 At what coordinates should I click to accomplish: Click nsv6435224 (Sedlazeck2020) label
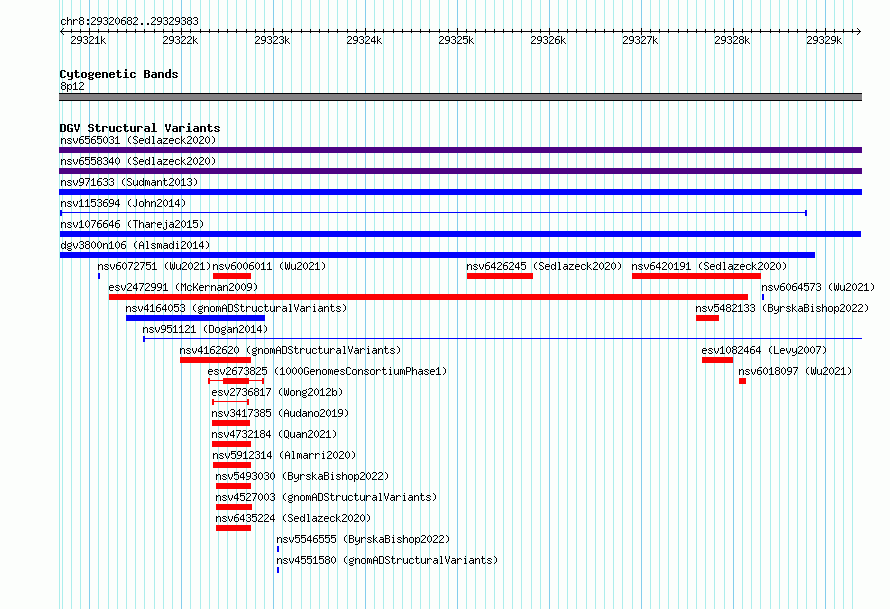coord(293,518)
